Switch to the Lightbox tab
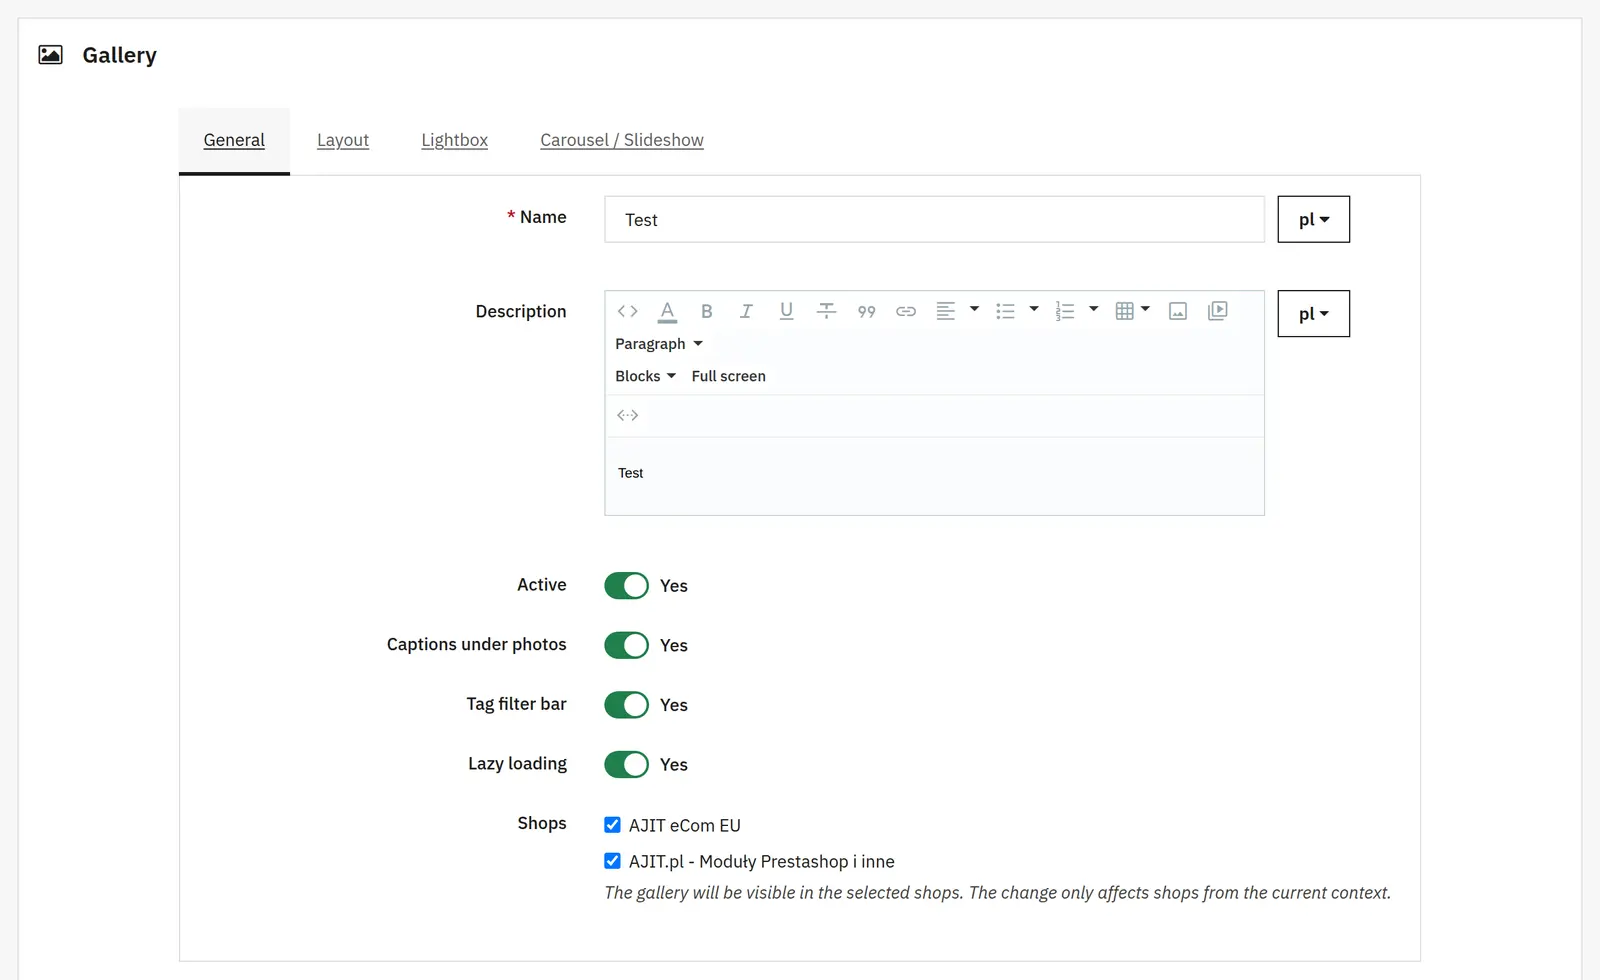The width and height of the screenshot is (1600, 980). [x=454, y=140]
